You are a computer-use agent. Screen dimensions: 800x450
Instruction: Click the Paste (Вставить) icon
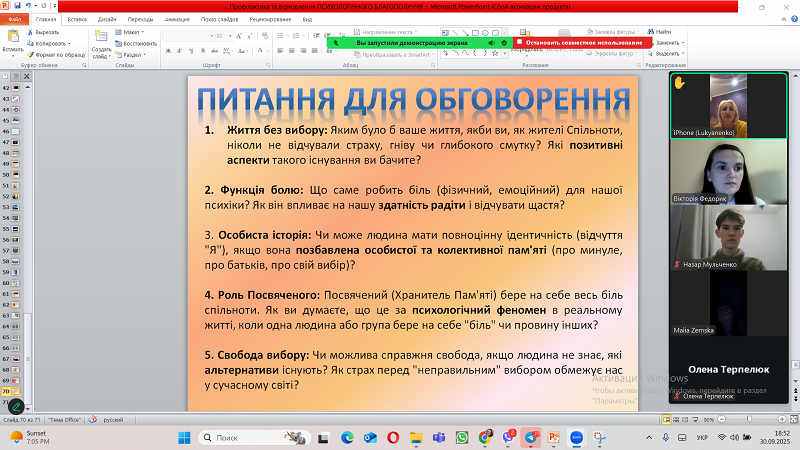coord(13,37)
